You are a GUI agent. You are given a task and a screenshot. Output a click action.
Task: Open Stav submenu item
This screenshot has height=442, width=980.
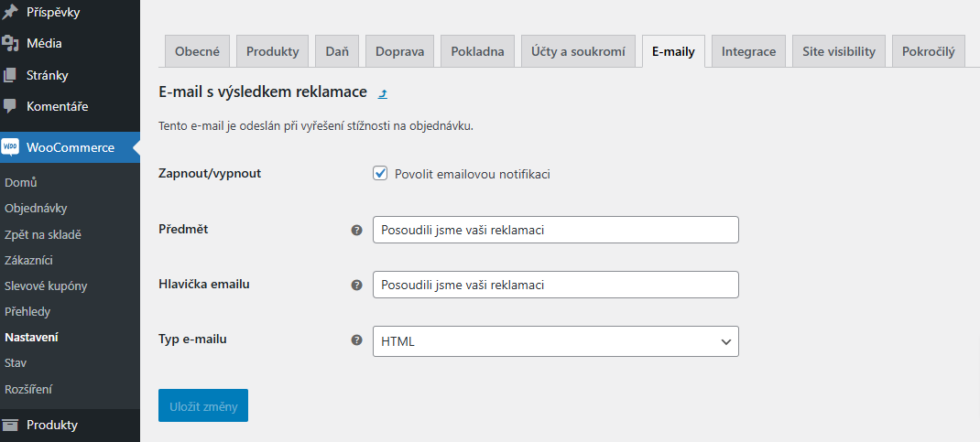coord(16,363)
